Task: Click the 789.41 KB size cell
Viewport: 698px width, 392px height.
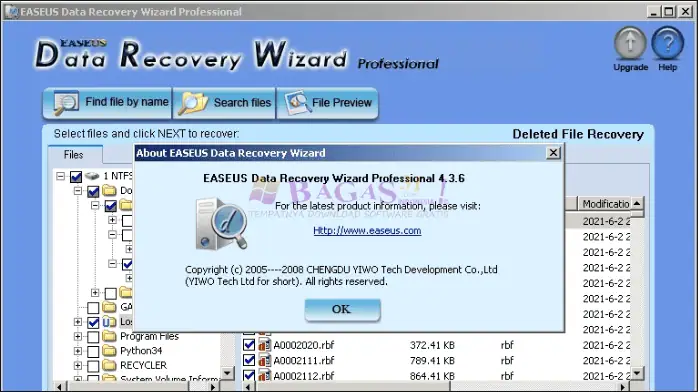Action: coord(432,360)
